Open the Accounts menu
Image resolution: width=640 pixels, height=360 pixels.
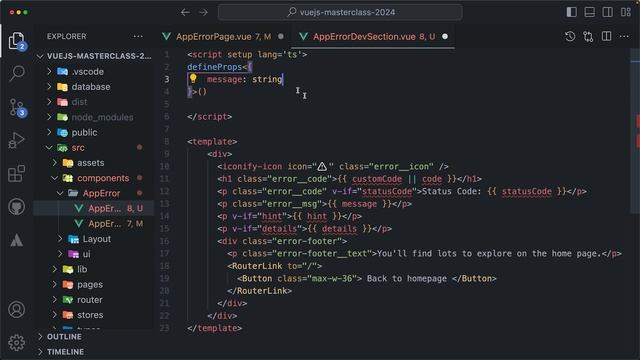[x=16, y=310]
